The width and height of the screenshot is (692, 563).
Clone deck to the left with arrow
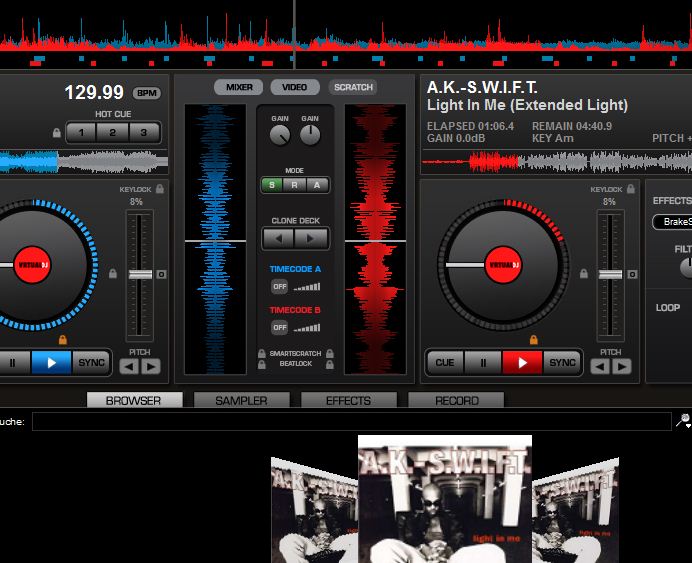(x=278, y=239)
